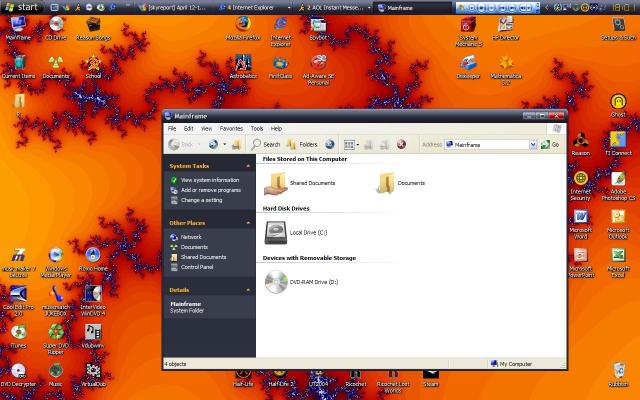The height and width of the screenshot is (400, 640).
Task: Click the Forward toolbar button
Action: tap(213, 144)
